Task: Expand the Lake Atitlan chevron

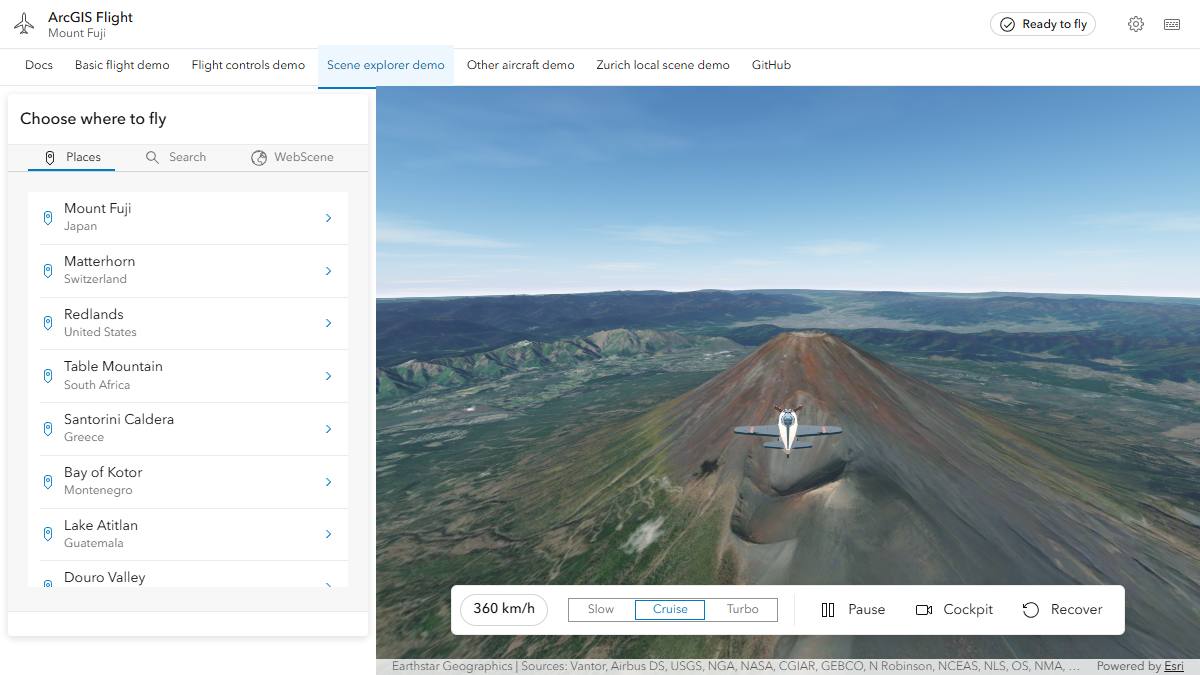Action: coord(328,534)
